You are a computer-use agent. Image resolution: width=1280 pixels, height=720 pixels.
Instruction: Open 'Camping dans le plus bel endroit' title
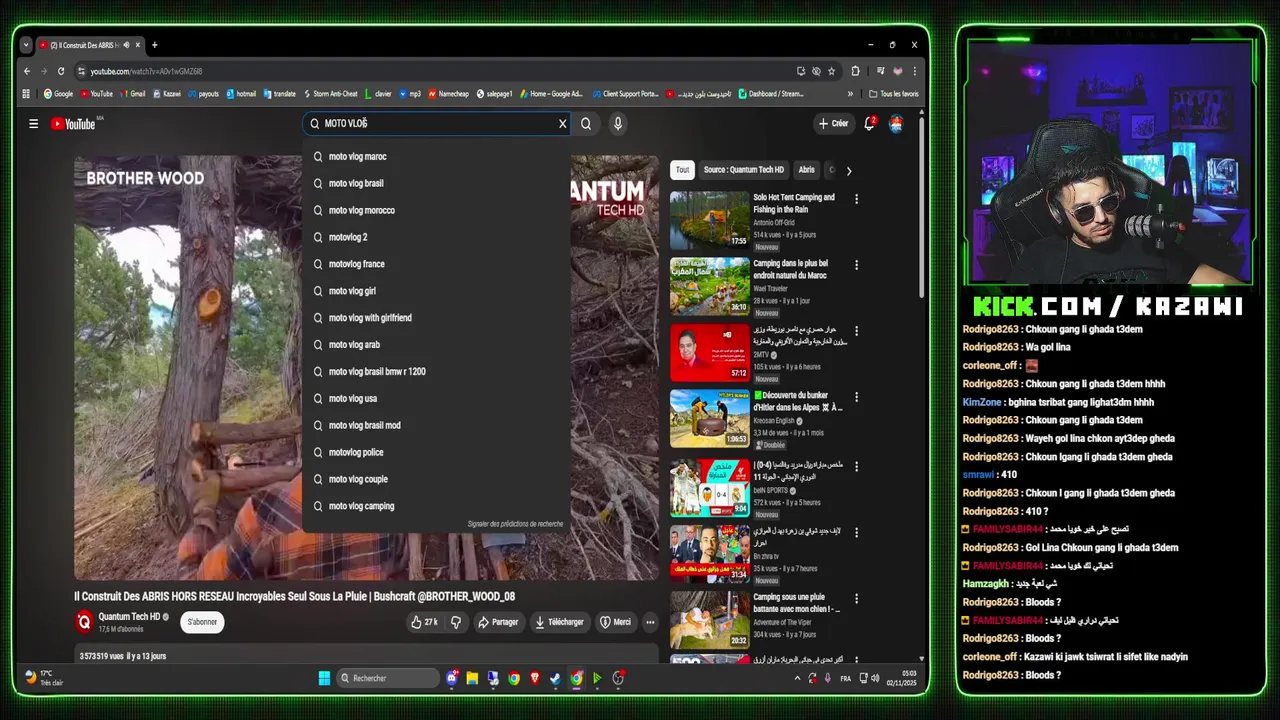791,269
